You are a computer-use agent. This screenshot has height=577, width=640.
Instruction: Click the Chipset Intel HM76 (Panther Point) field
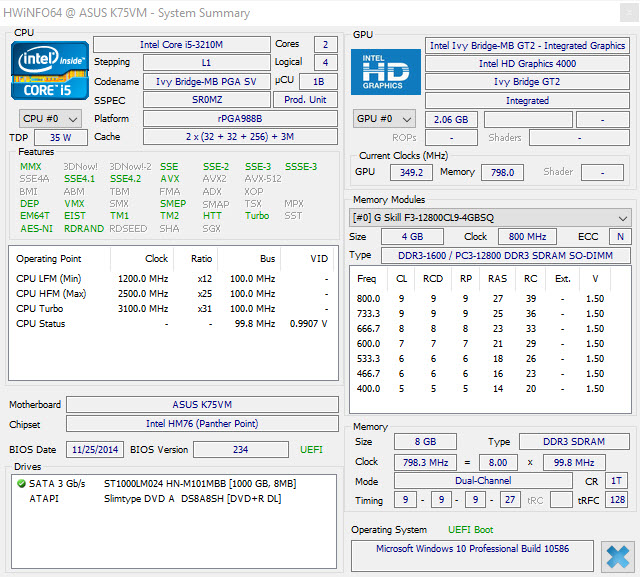pyautogui.click(x=202, y=424)
